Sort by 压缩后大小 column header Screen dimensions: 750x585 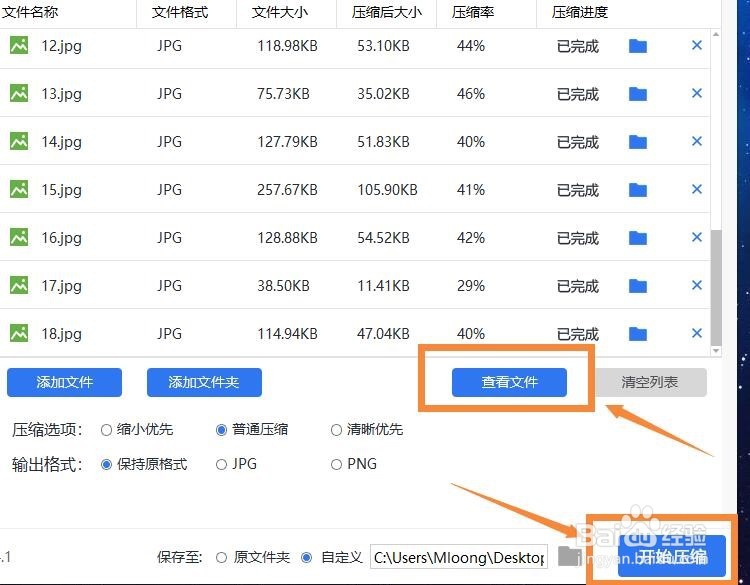point(387,12)
